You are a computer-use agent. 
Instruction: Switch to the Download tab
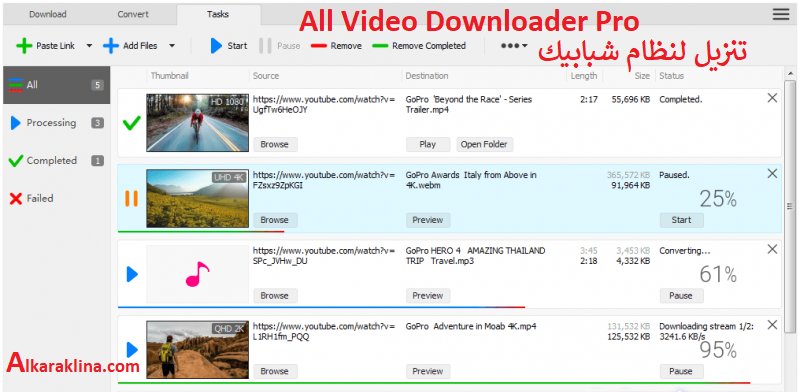tap(47, 14)
